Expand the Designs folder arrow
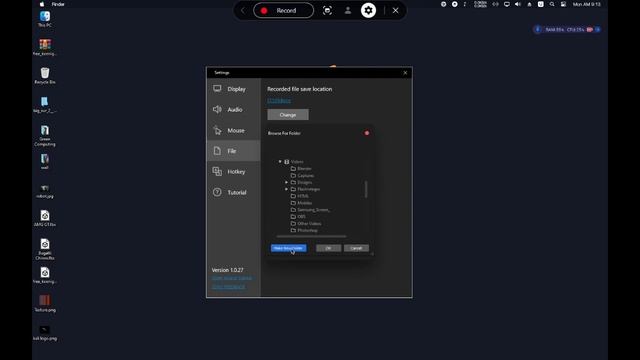The width and height of the screenshot is (640, 360). (287, 182)
